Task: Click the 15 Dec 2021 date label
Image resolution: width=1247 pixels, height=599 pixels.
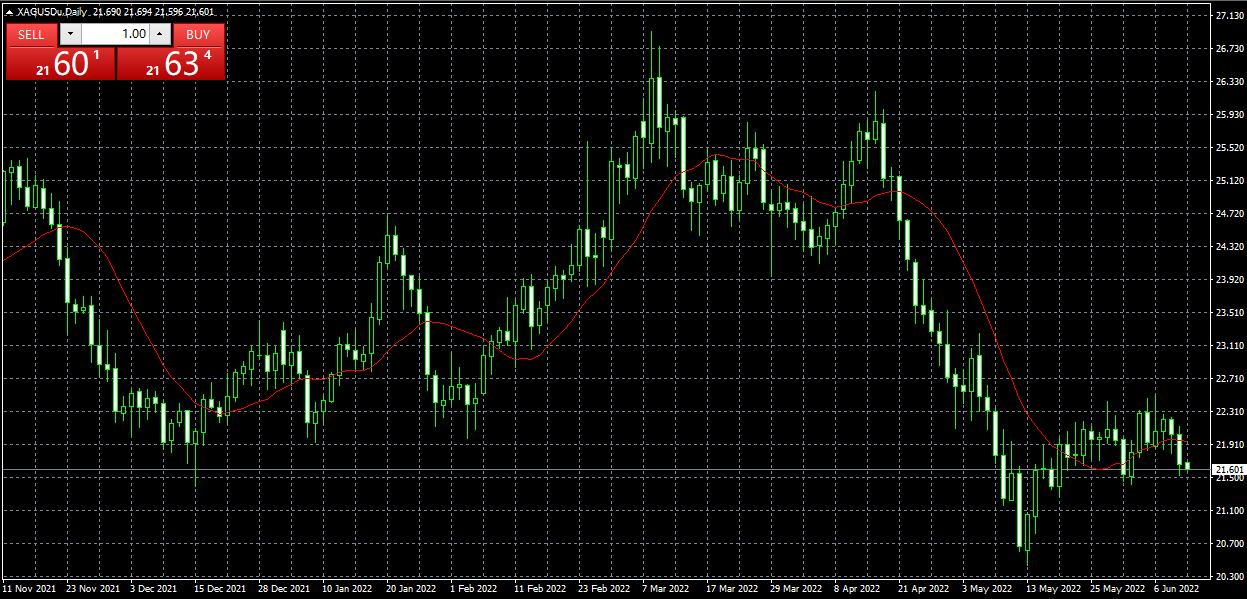Action: point(220,590)
